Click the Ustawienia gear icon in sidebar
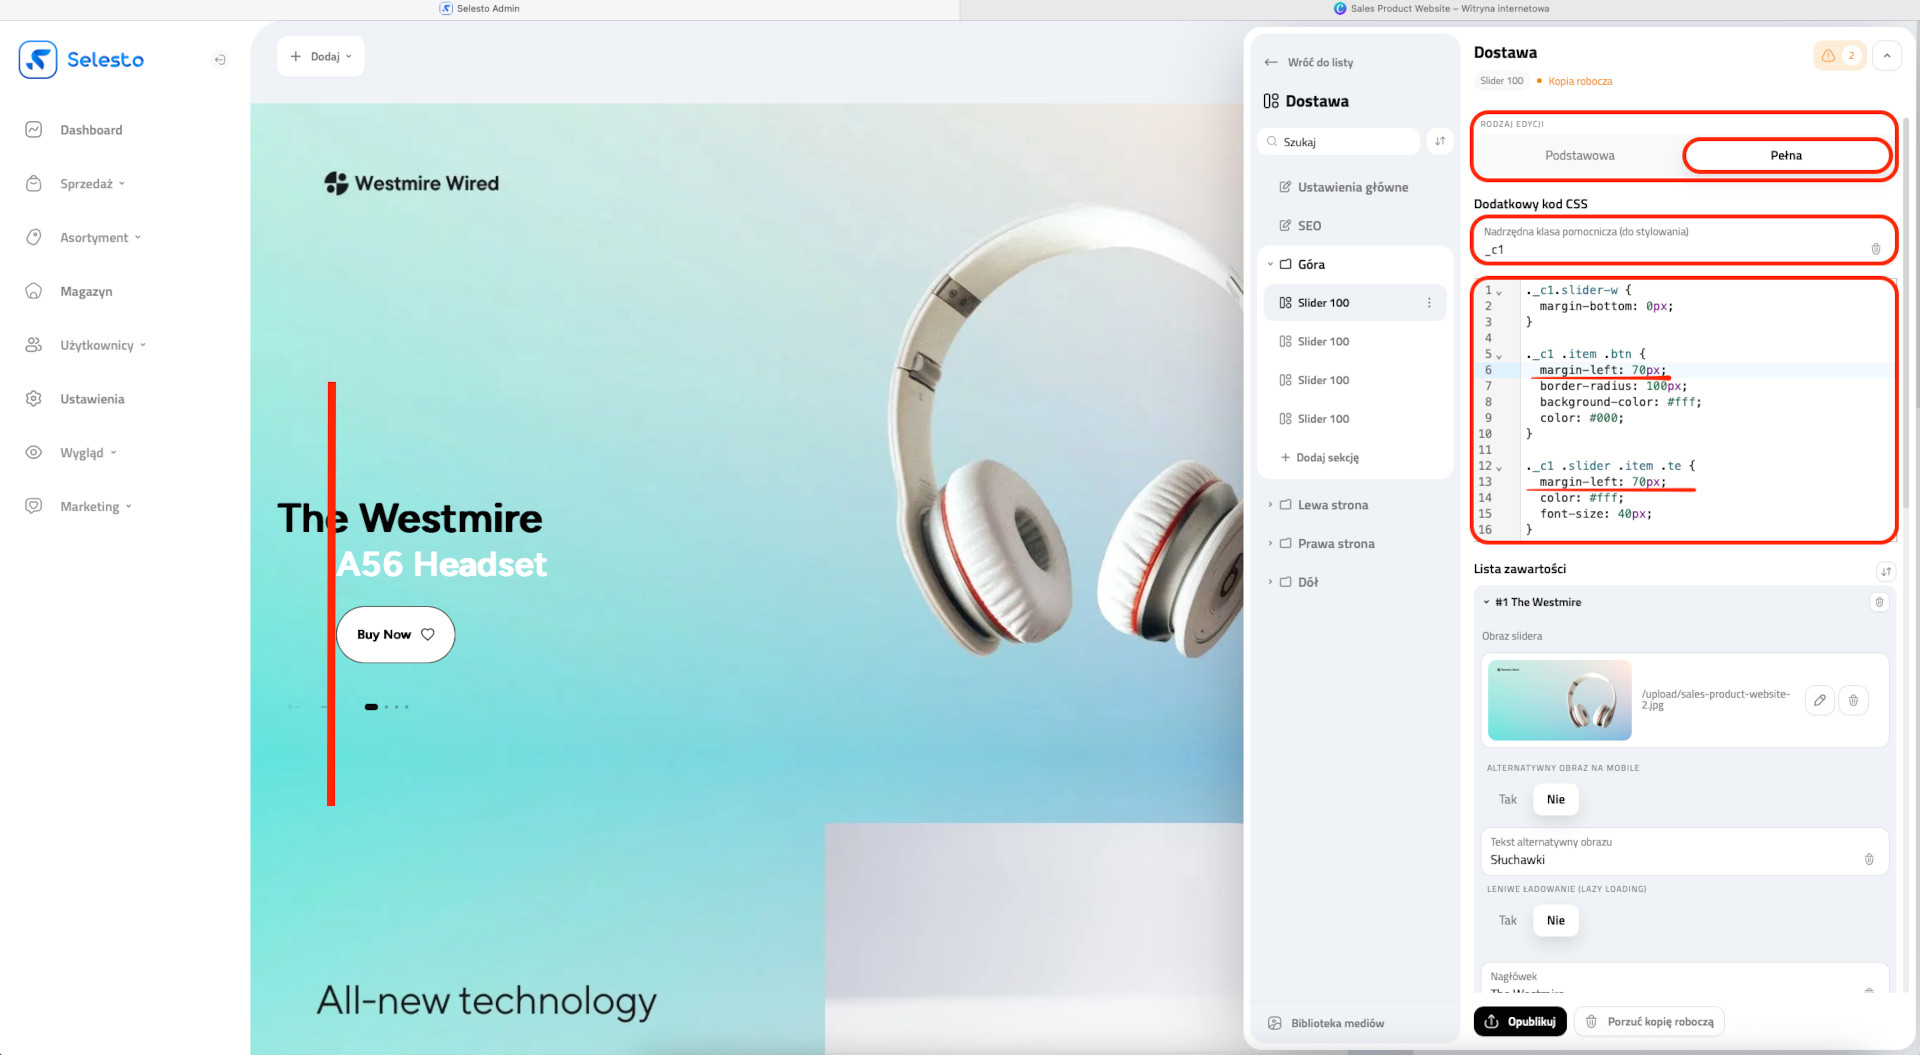Viewport: 1920px width, 1055px height. (x=33, y=399)
